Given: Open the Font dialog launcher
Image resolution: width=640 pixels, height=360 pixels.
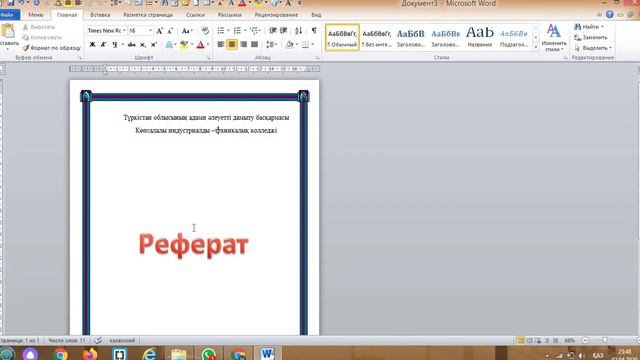Looking at the screenshot, I should click(x=208, y=58).
